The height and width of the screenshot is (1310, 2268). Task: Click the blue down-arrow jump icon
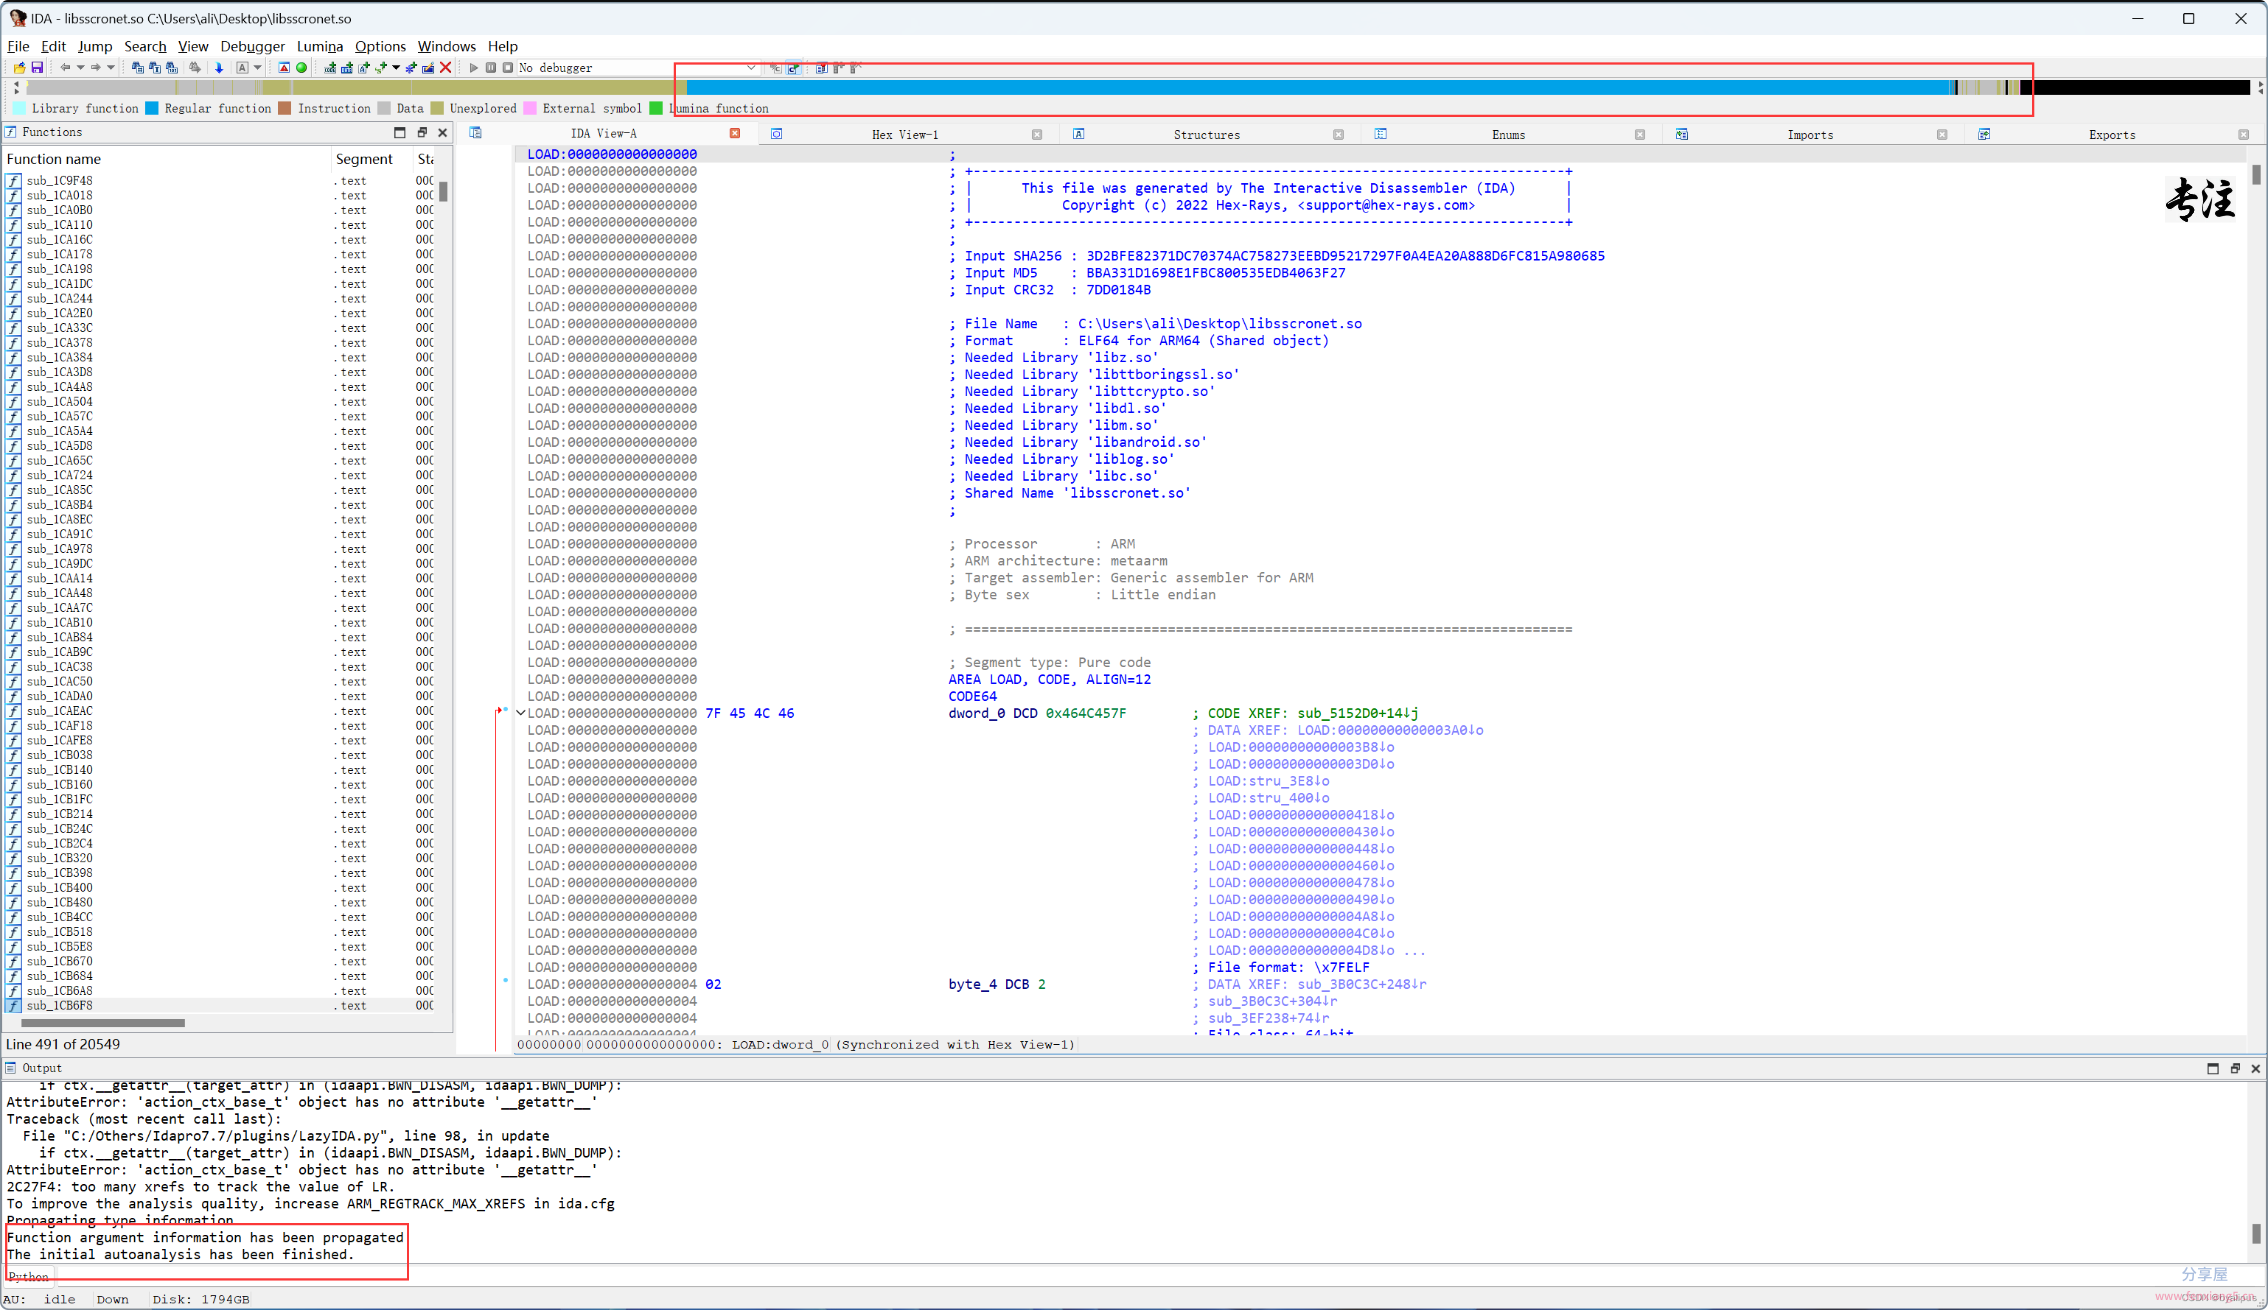tap(219, 68)
